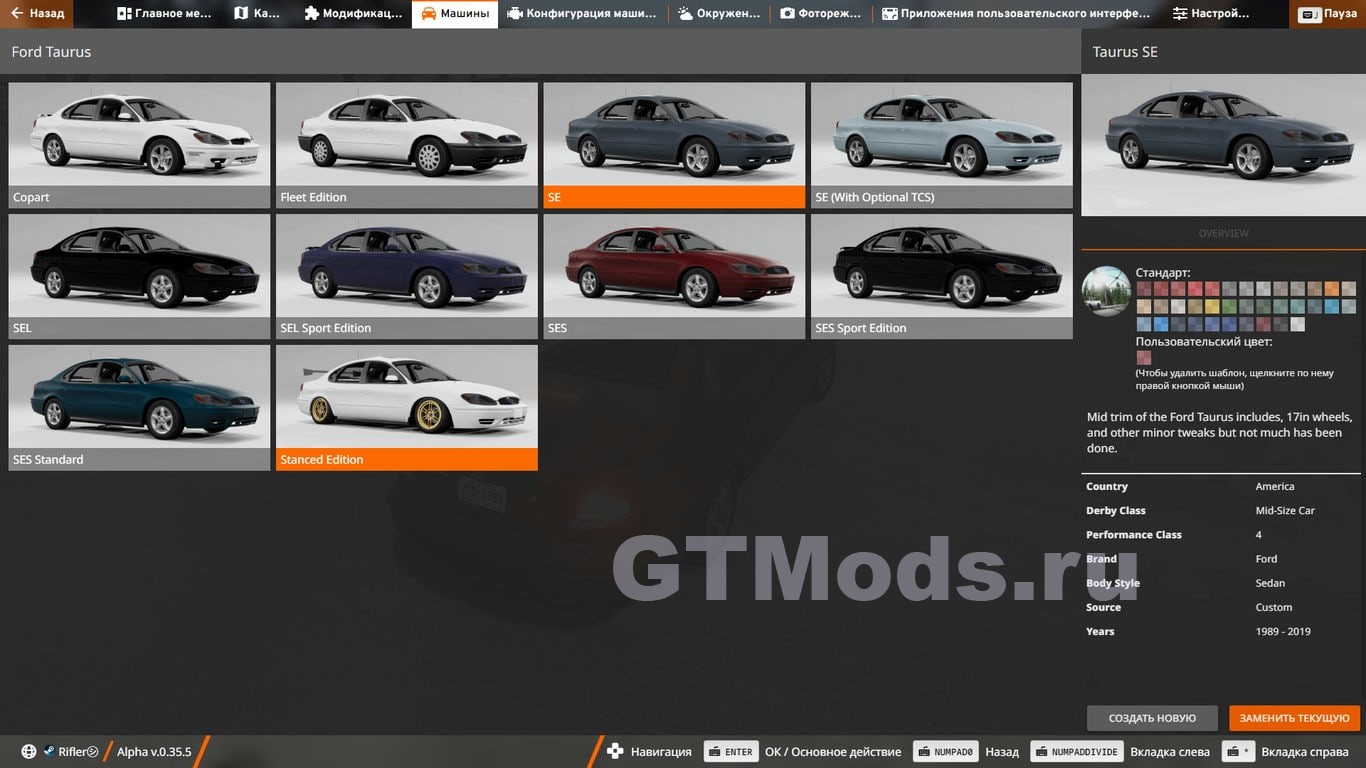
Task: Open the Фоторежим camera tab
Action: point(820,14)
